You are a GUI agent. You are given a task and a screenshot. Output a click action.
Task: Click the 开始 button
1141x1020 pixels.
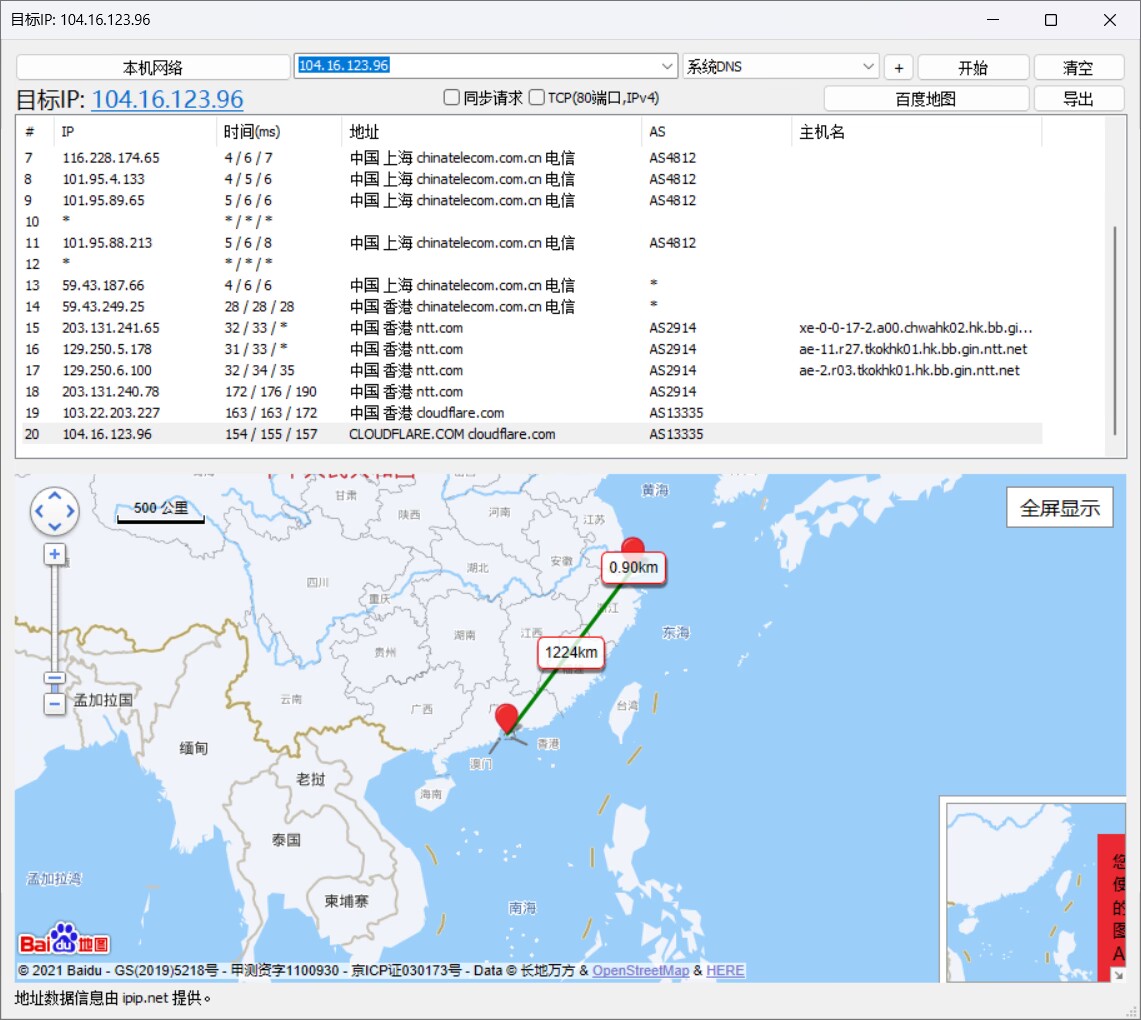973,68
